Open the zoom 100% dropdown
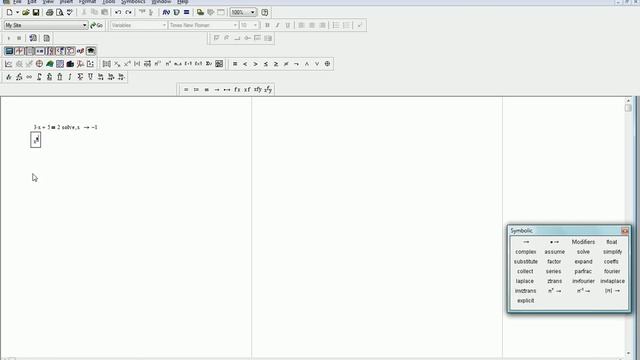Viewport: 640px width, 360px height. click(252, 12)
